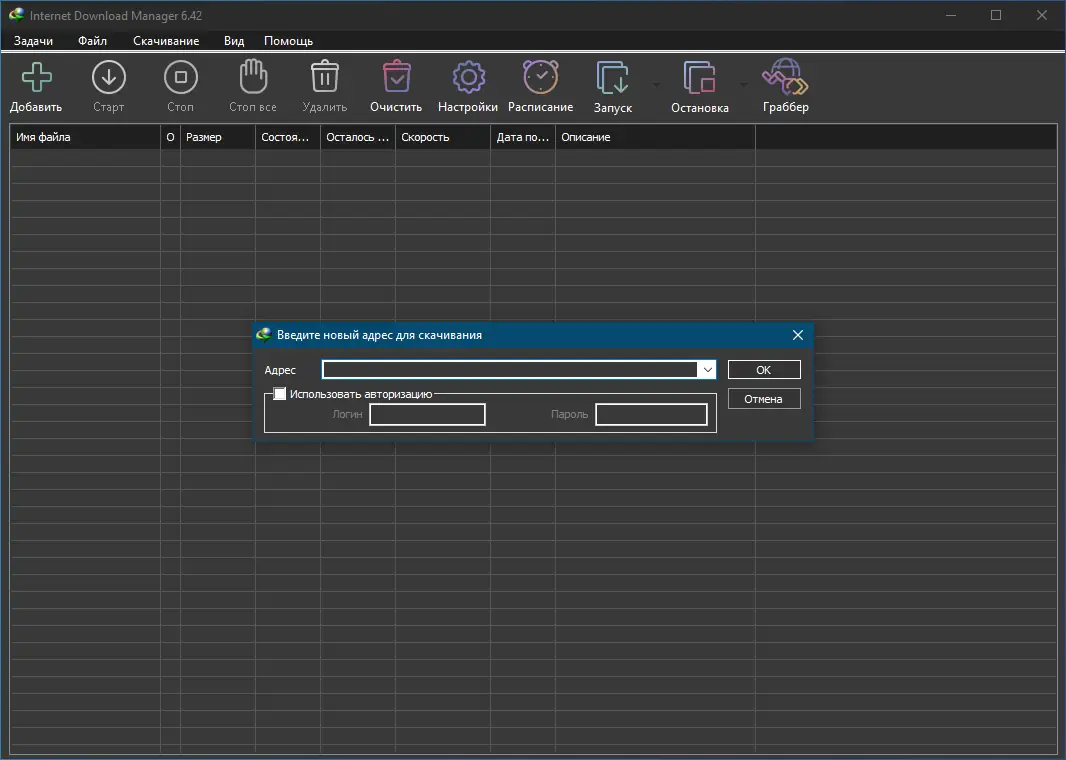Screen dimensions: 1066x760
Task: Minimize the Internet Download Manager window
Action: [x=951, y=15]
